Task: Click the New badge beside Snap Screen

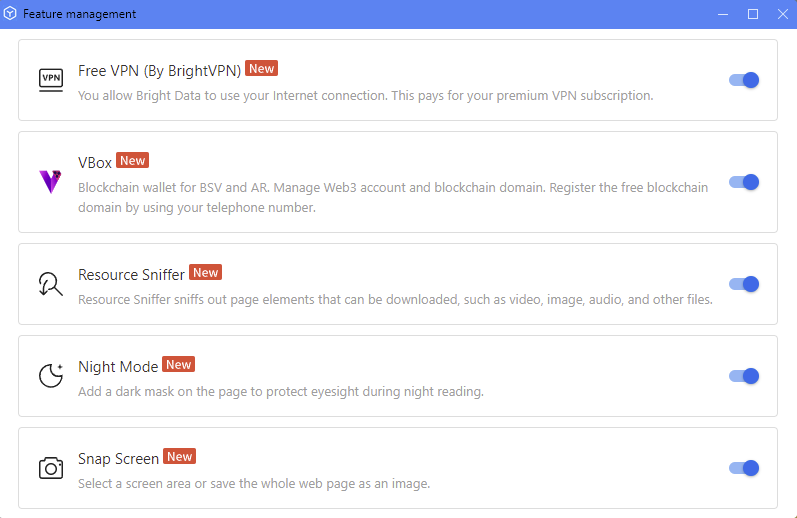Action: (179, 456)
